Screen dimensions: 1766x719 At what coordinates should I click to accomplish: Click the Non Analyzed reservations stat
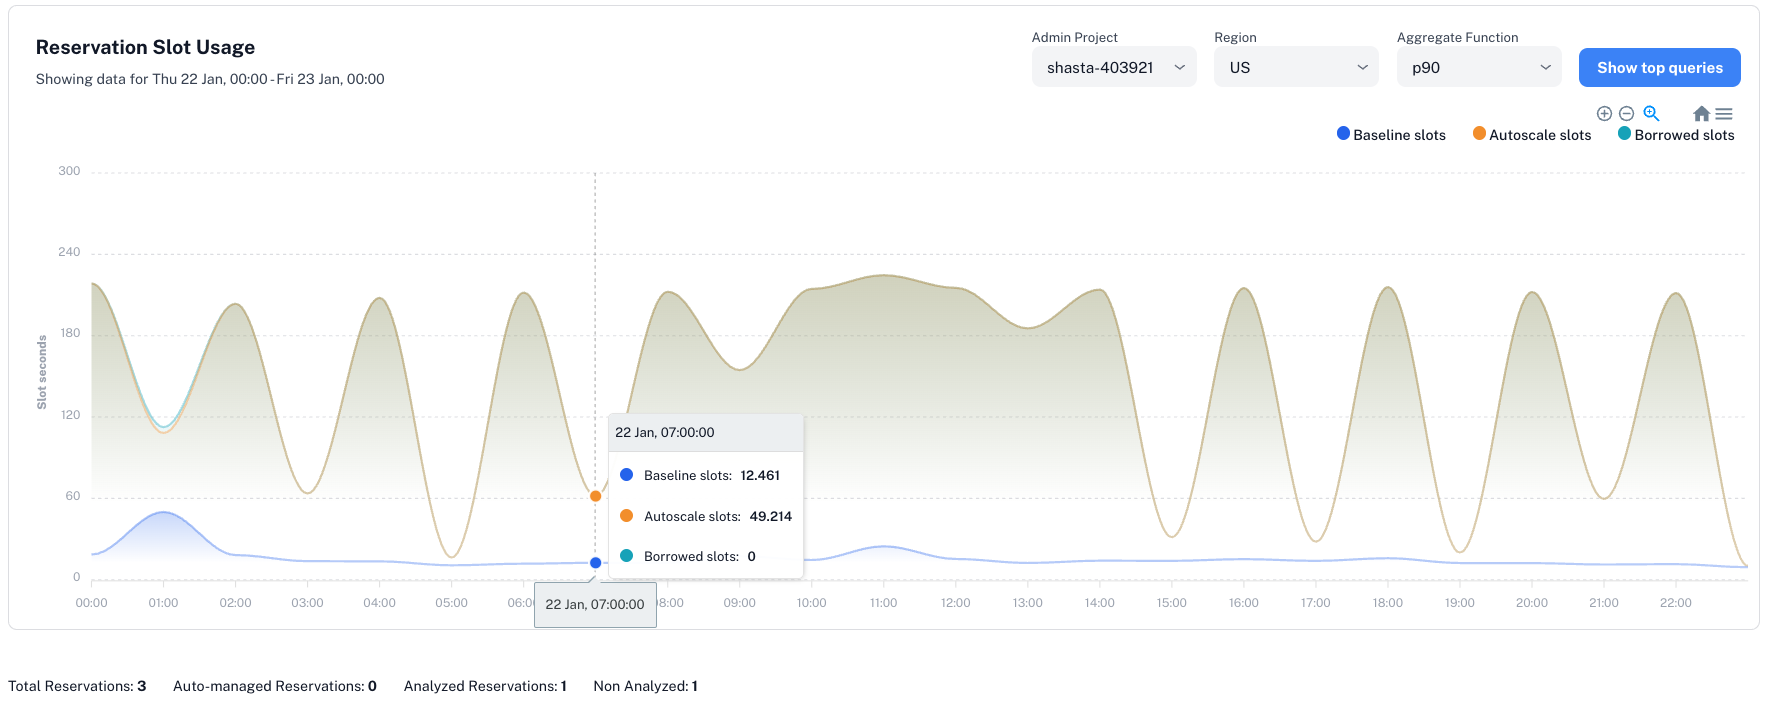point(645,686)
